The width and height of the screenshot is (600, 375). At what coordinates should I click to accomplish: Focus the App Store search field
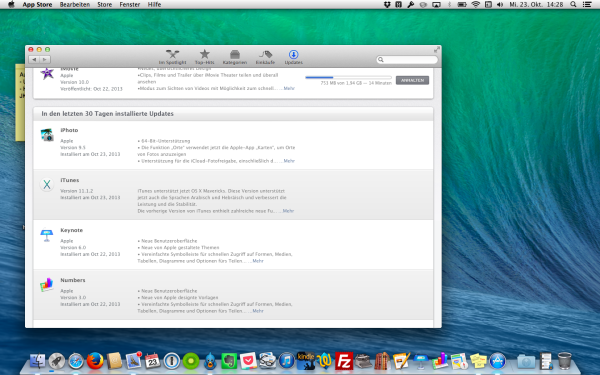407,60
